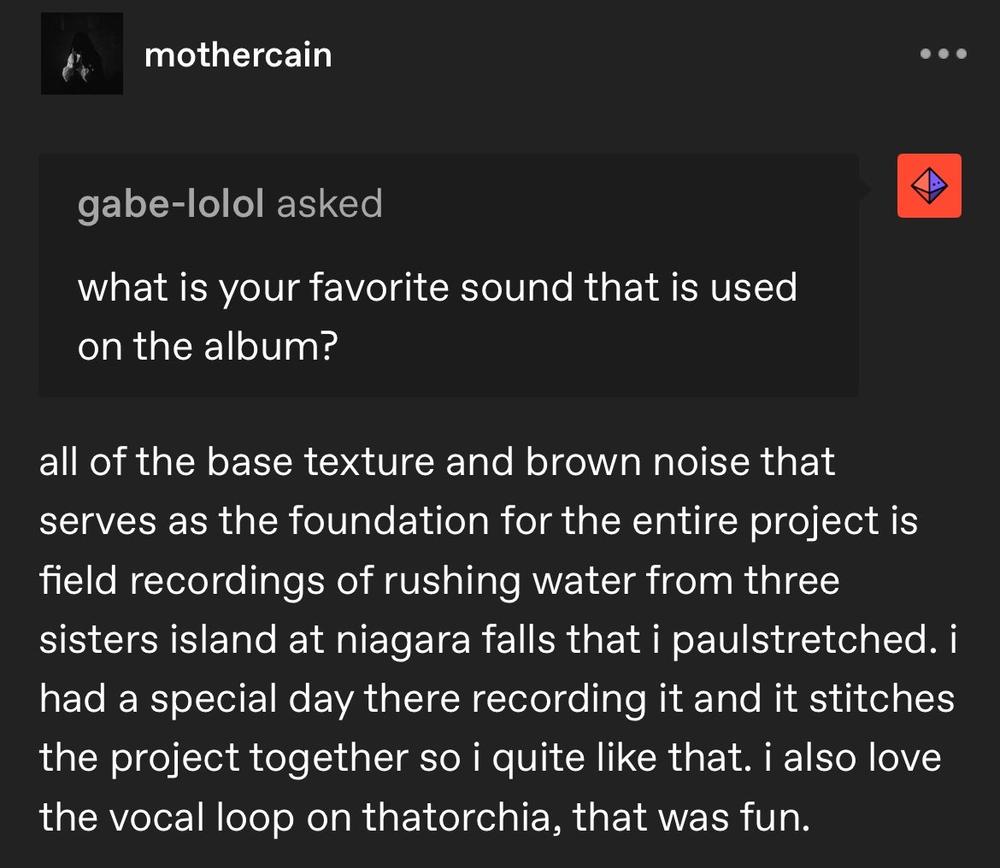
Task: Visit the mothercain blog via username
Action: click(238, 55)
